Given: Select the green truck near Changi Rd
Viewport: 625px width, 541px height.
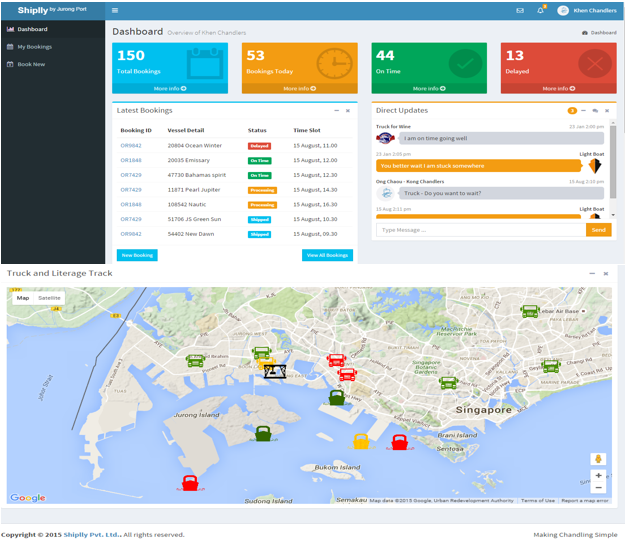Looking at the screenshot, I should (x=551, y=366).
